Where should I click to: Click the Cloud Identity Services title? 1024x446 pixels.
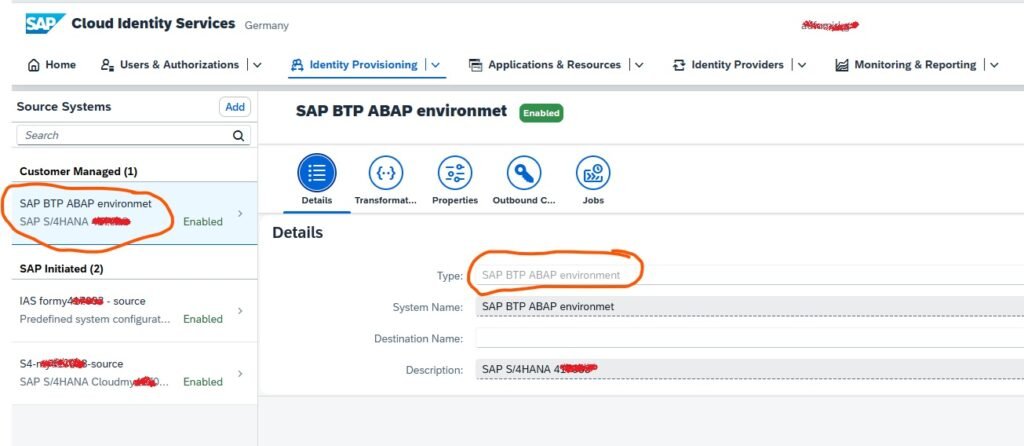coord(153,24)
